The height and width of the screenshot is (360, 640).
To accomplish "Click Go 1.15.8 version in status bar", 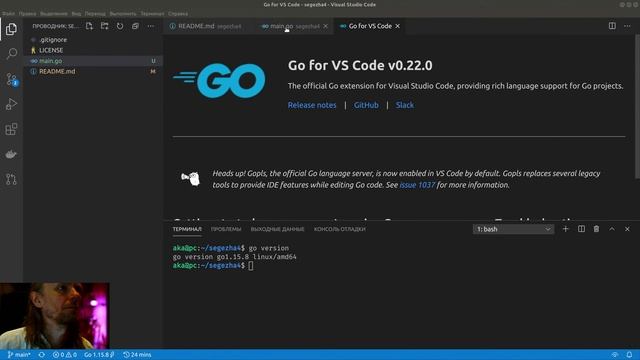I will (99, 355).
